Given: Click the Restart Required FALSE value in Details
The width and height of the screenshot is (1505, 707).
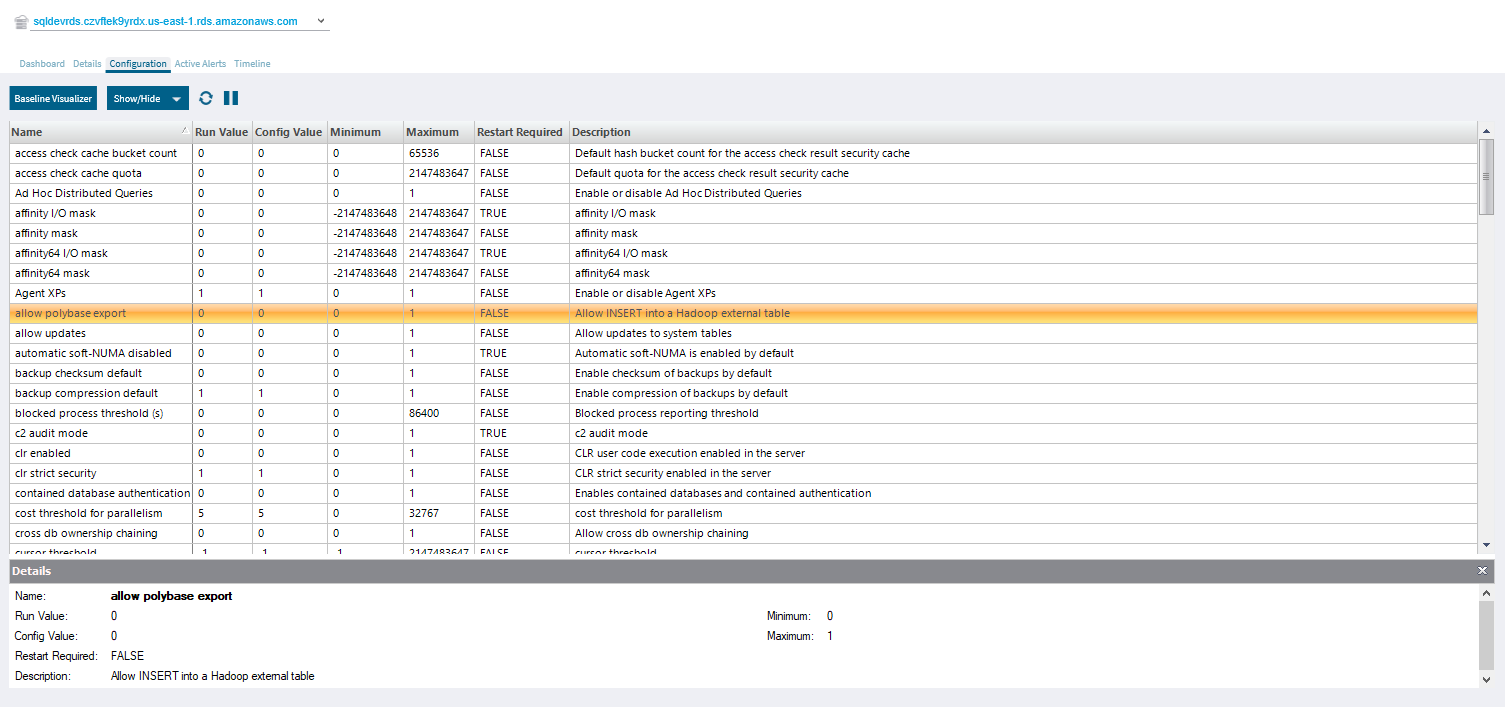Looking at the screenshot, I should tap(127, 656).
